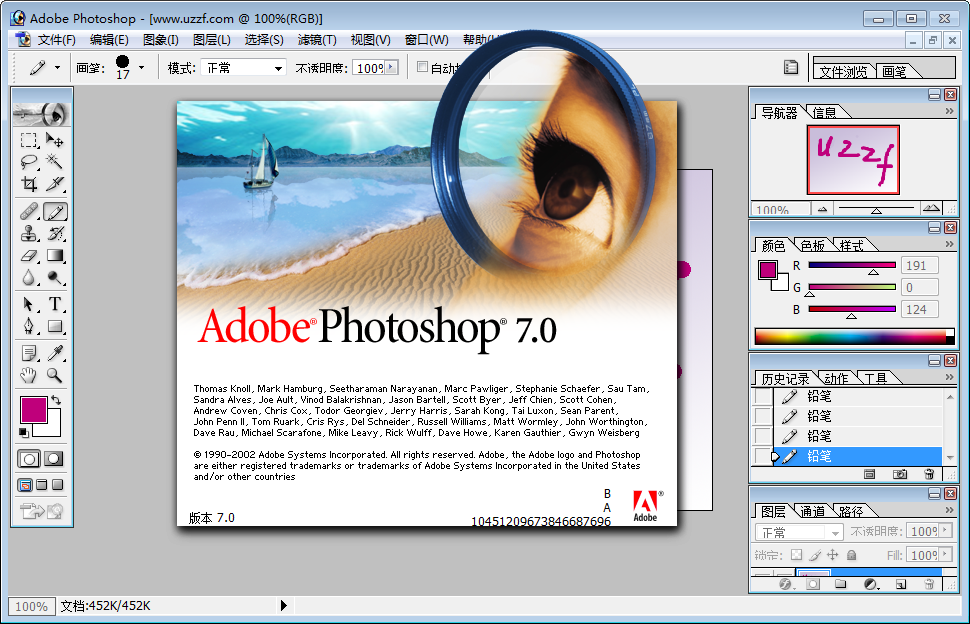Reset default colors icon in toolbox
Image resolution: width=970 pixels, height=624 pixels.
[x=24, y=432]
